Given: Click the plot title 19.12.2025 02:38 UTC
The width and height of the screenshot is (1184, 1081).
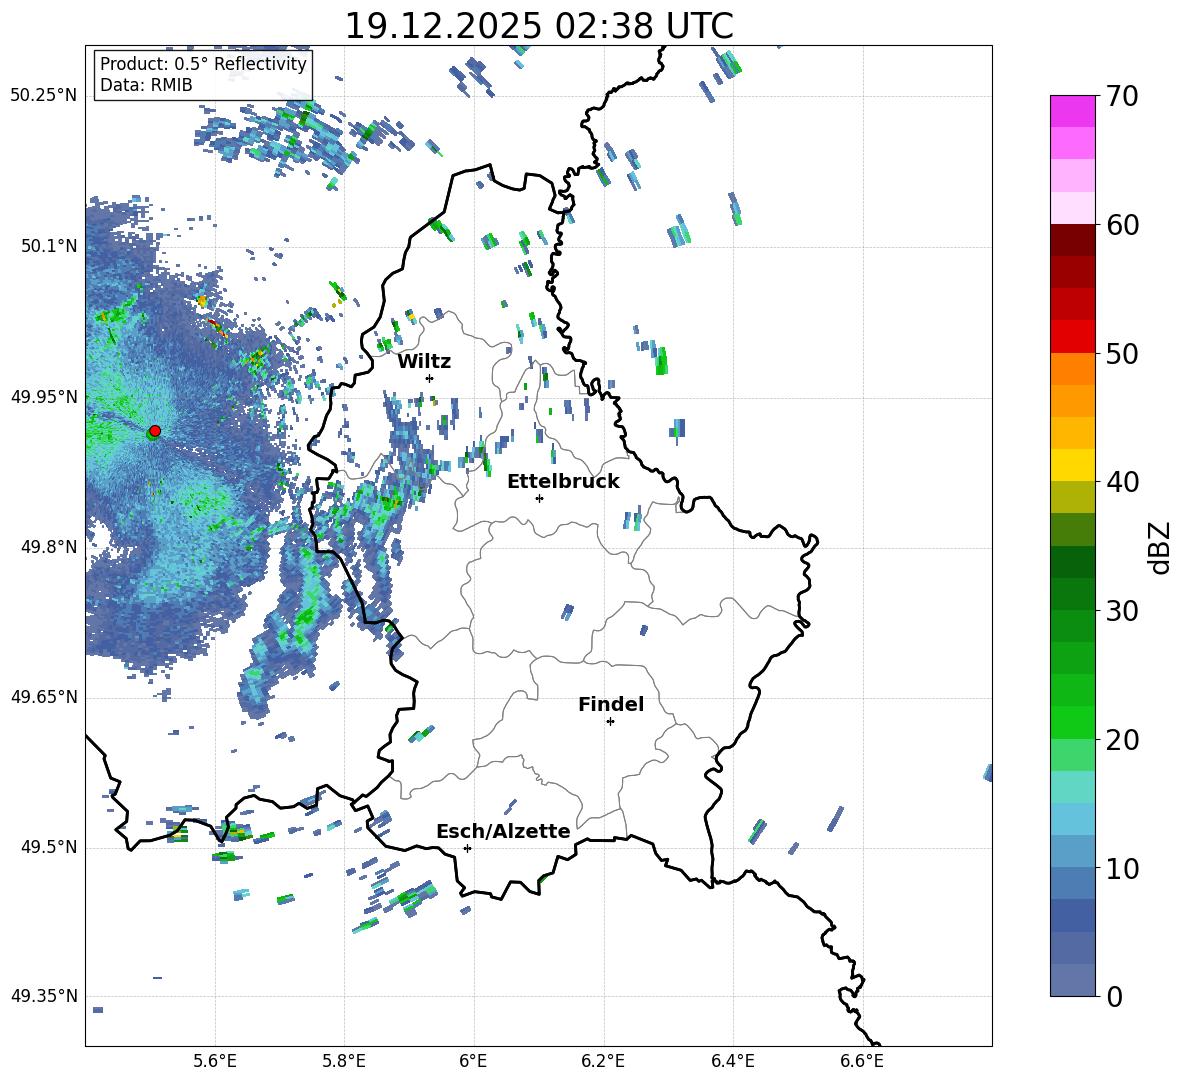Looking at the screenshot, I should [x=539, y=26].
